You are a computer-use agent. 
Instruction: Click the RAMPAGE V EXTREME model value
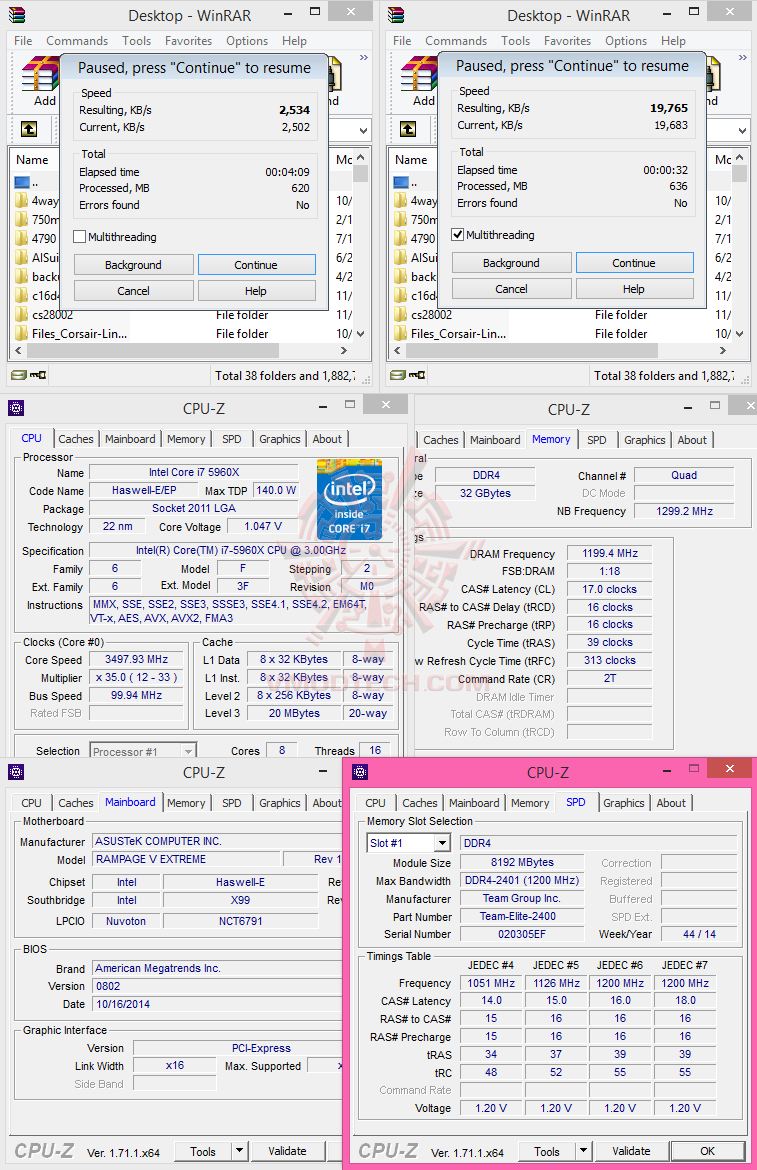184,859
